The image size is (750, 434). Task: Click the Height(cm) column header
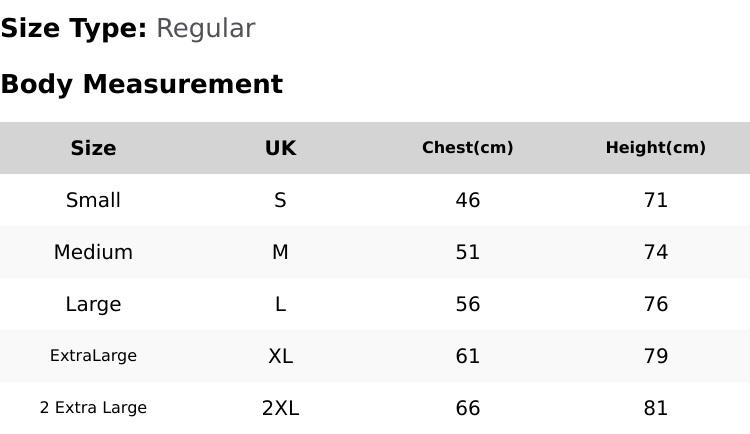tap(656, 147)
